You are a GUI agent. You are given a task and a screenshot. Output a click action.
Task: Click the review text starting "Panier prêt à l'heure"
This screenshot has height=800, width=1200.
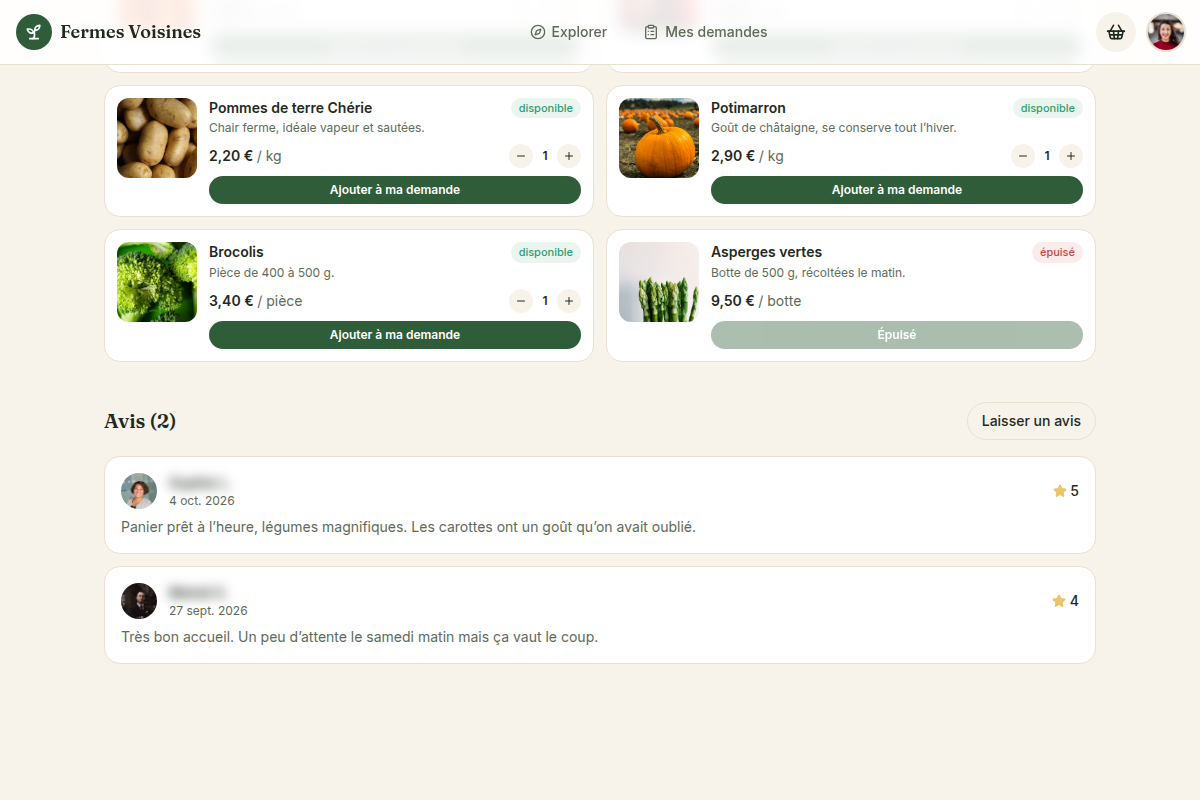(408, 527)
